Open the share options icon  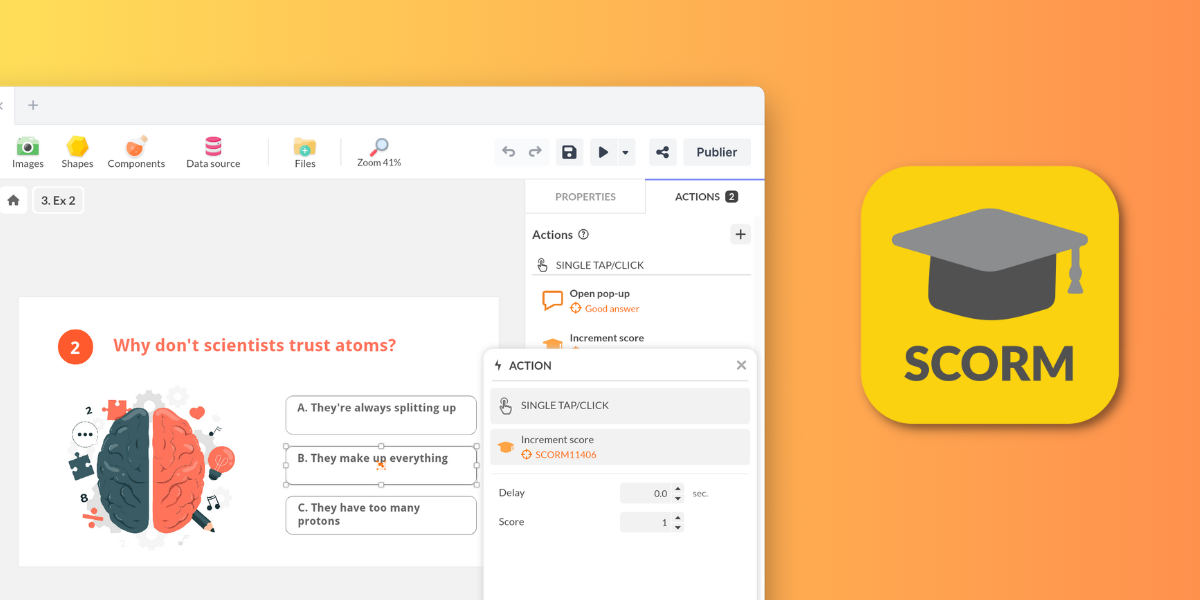coord(662,151)
